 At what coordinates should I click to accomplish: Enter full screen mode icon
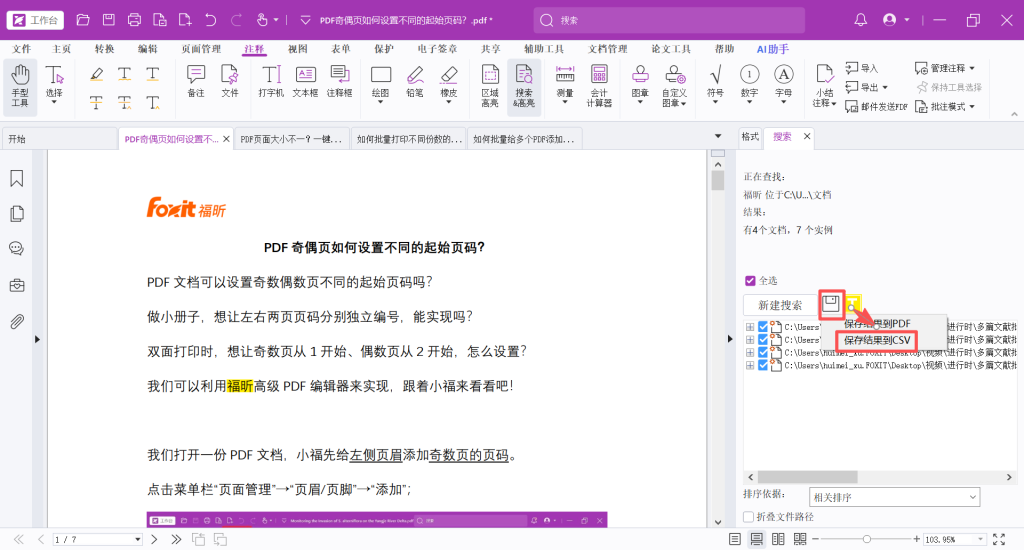point(999,539)
